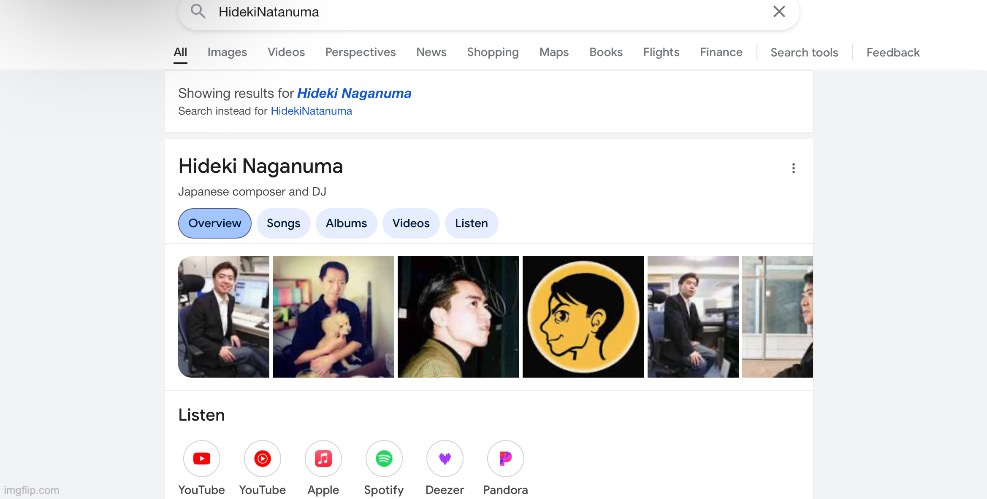
Task: Open the YouTube Music listen icon
Action: pyautogui.click(x=262, y=459)
